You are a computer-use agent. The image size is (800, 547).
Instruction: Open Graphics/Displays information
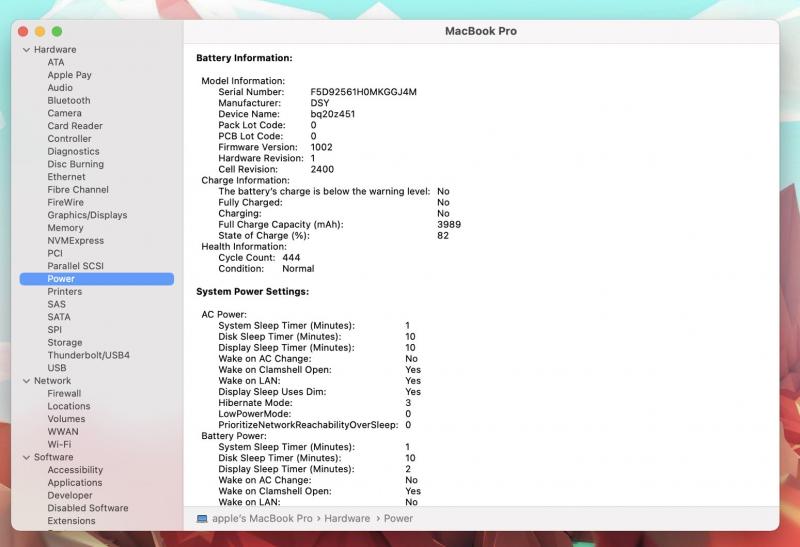[87, 215]
